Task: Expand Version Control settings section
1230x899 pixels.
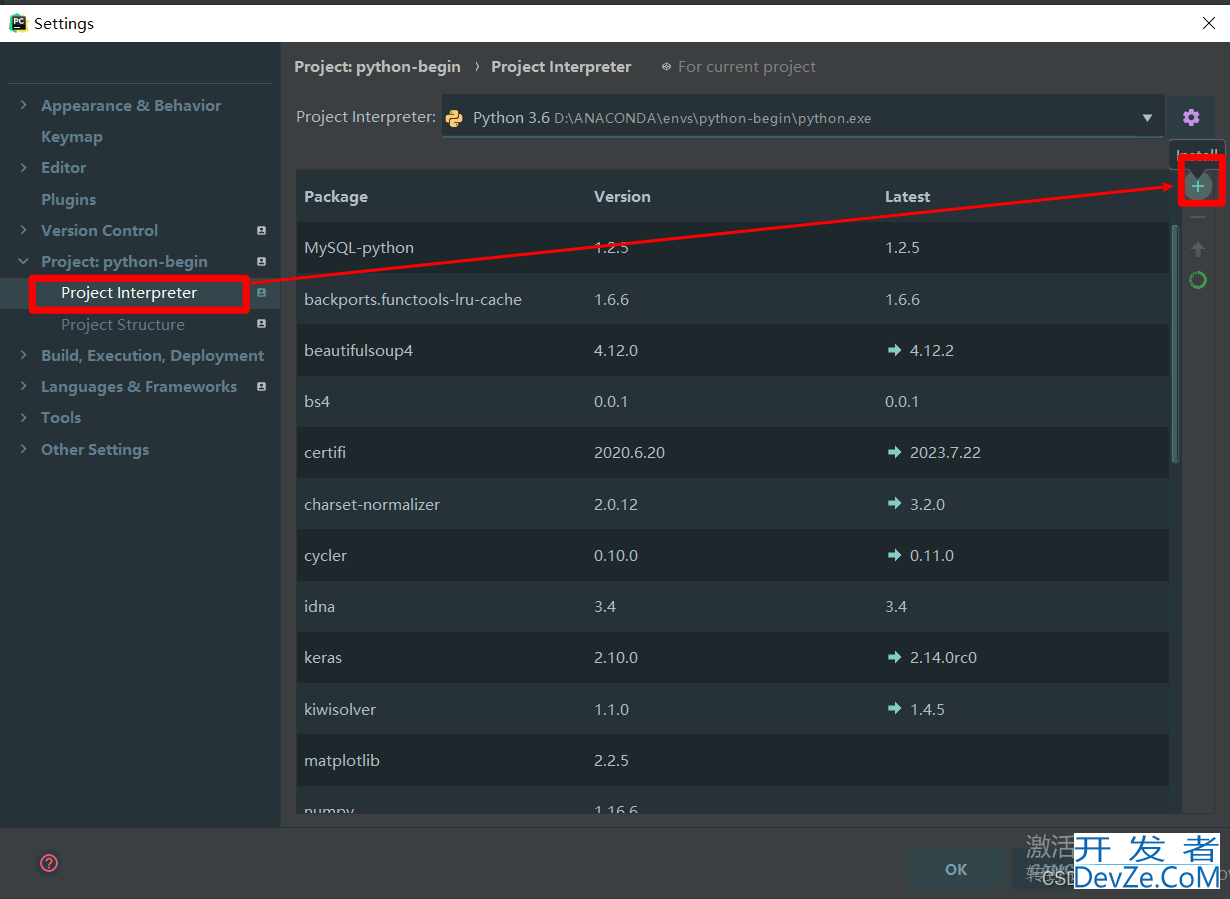Action: pyautogui.click(x=23, y=230)
